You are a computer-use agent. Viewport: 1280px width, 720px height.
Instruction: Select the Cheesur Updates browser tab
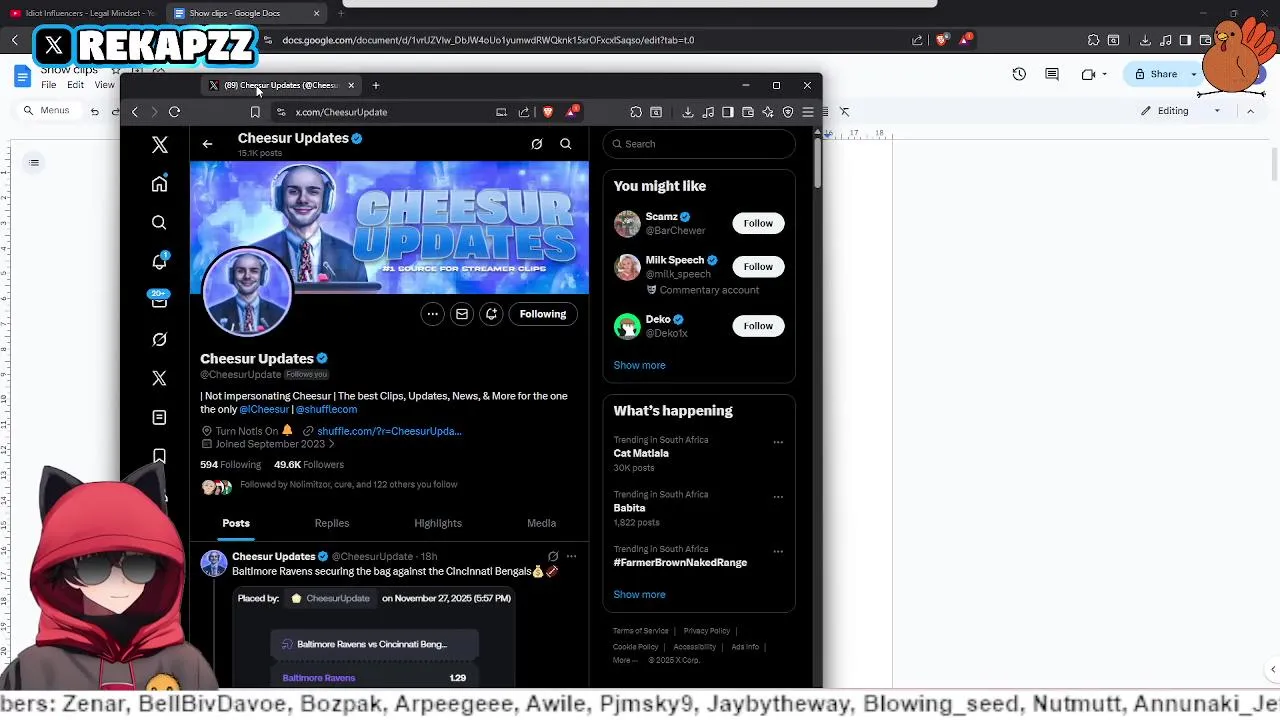coord(282,85)
